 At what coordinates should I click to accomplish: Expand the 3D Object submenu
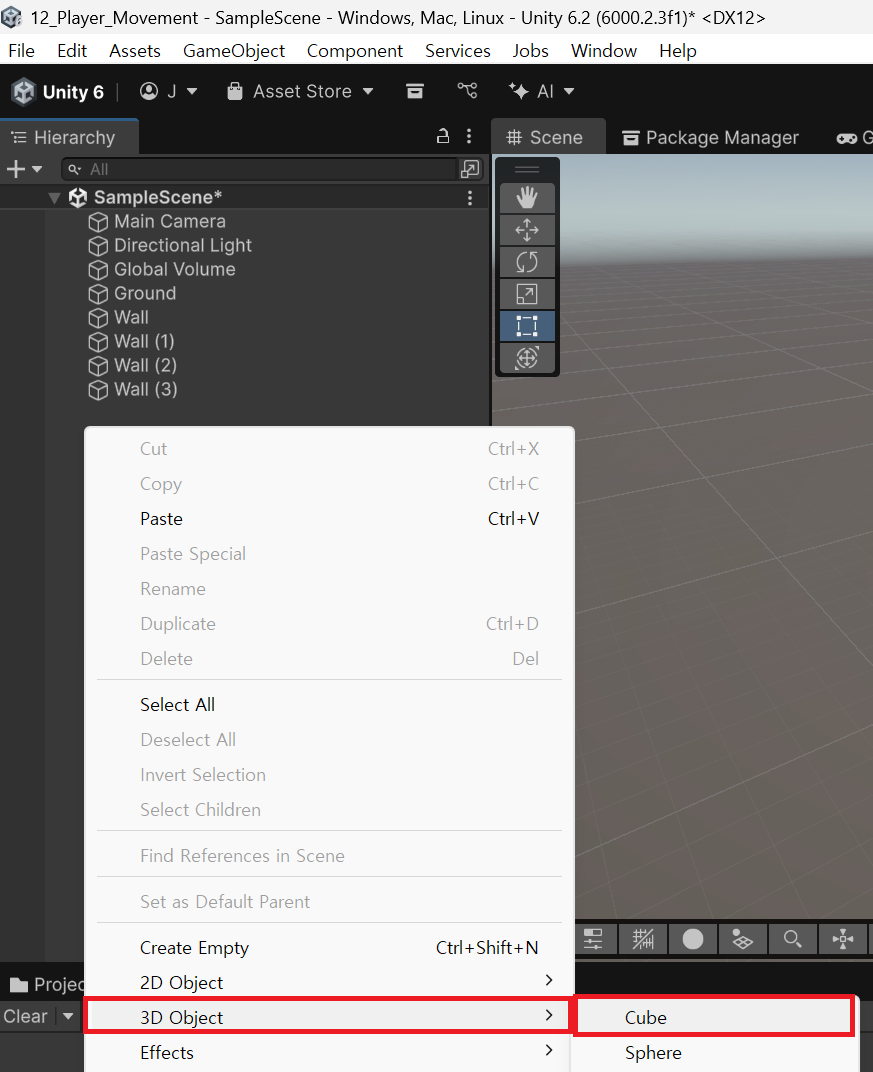coord(330,1017)
